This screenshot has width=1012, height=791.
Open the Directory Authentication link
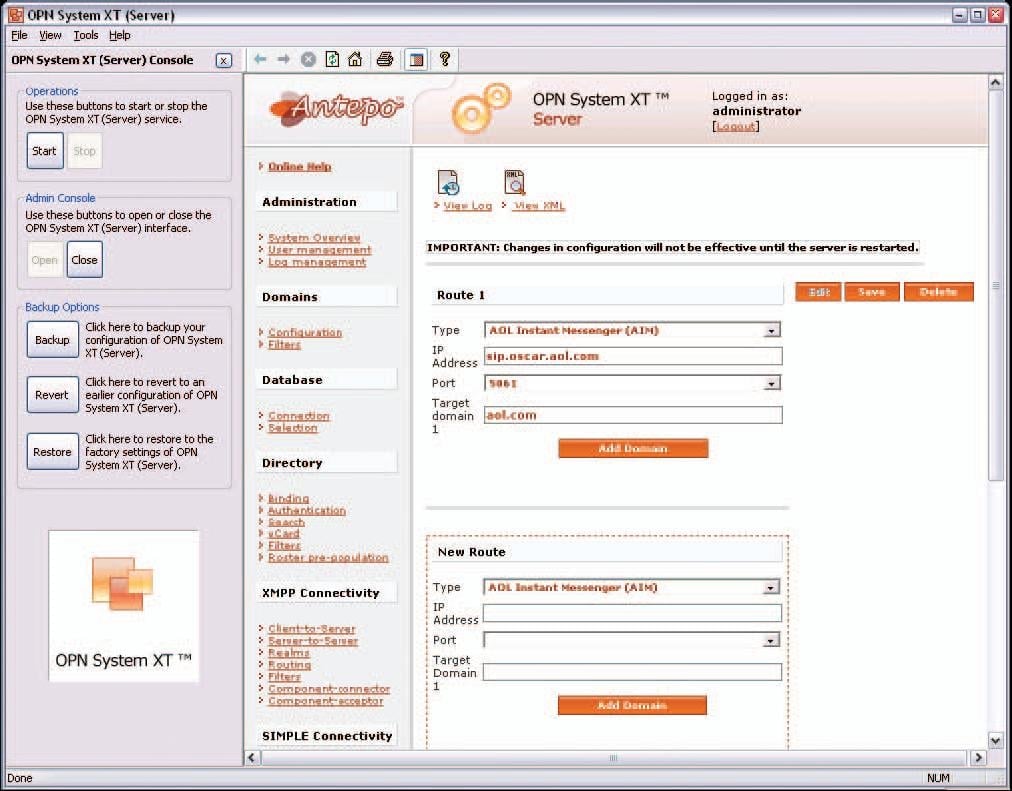click(x=307, y=510)
